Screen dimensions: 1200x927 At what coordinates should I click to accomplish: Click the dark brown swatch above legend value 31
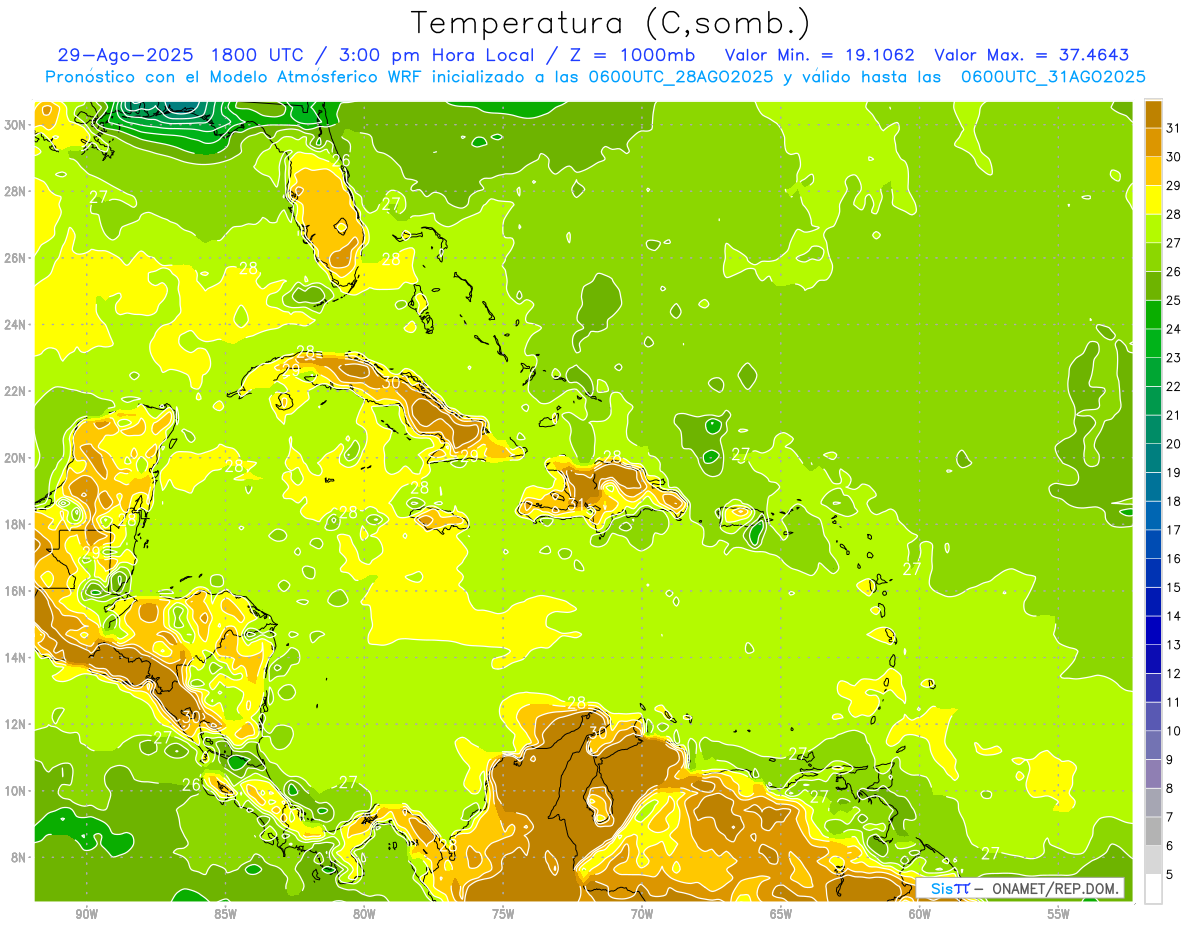click(1153, 113)
